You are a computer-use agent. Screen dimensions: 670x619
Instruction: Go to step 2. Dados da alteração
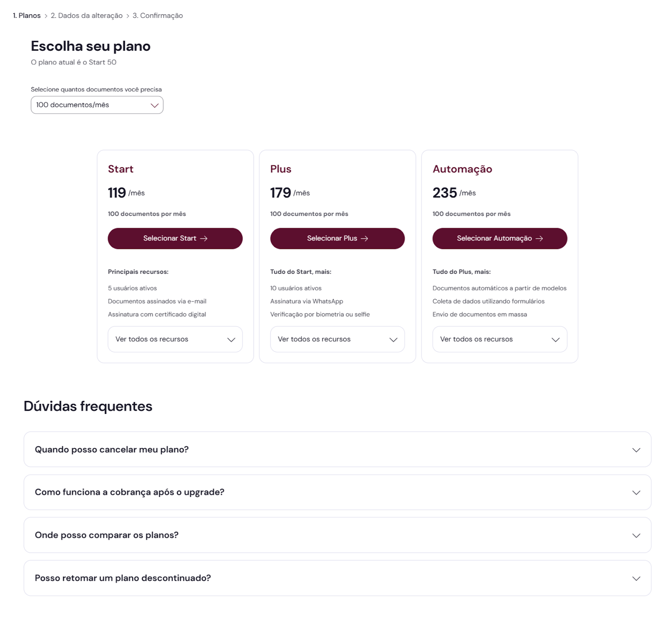pos(87,16)
